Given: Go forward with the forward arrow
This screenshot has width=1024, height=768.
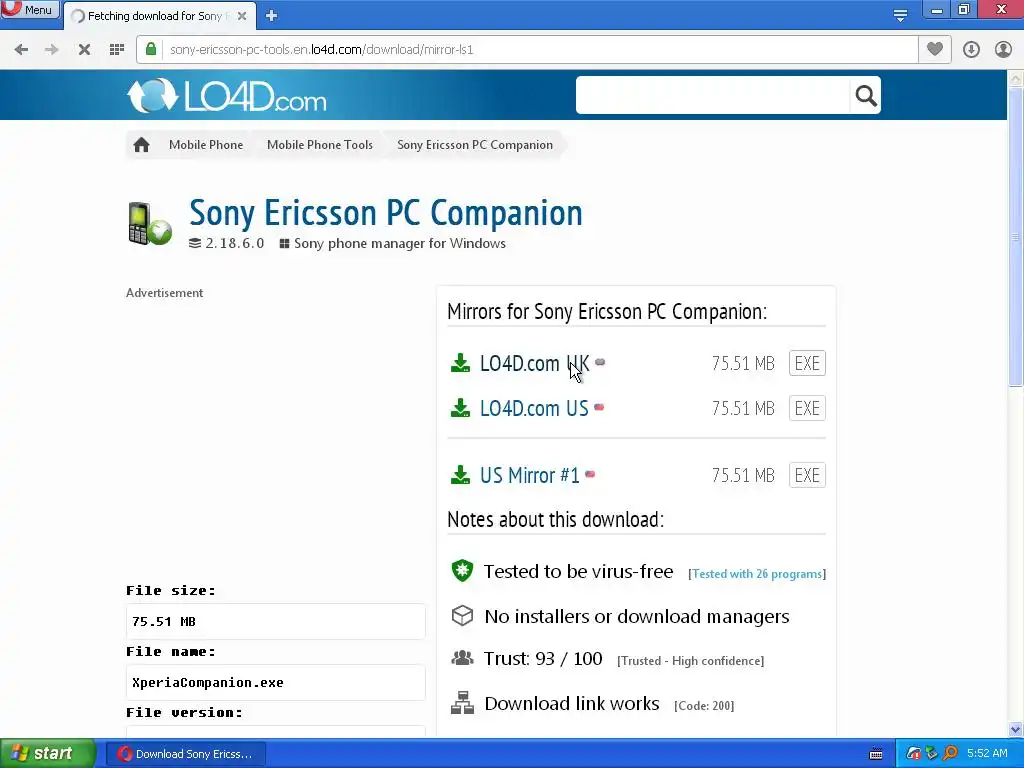Looking at the screenshot, I should click(52, 50).
